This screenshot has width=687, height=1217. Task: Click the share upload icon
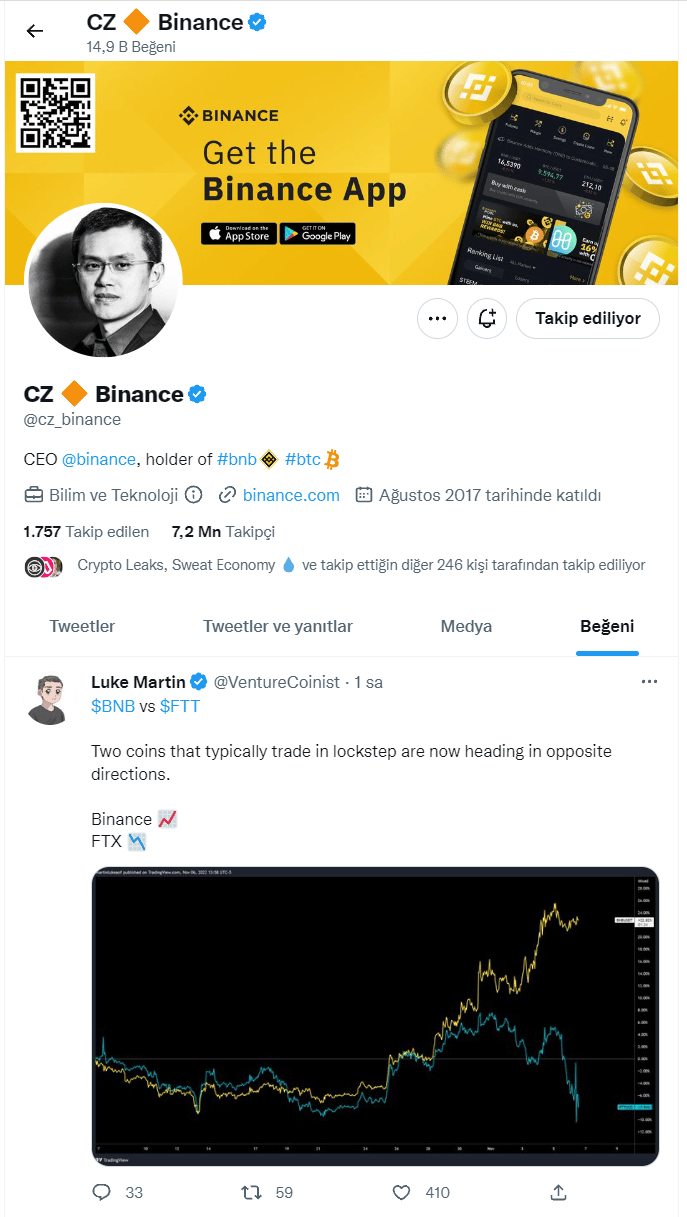pyautogui.click(x=559, y=1192)
